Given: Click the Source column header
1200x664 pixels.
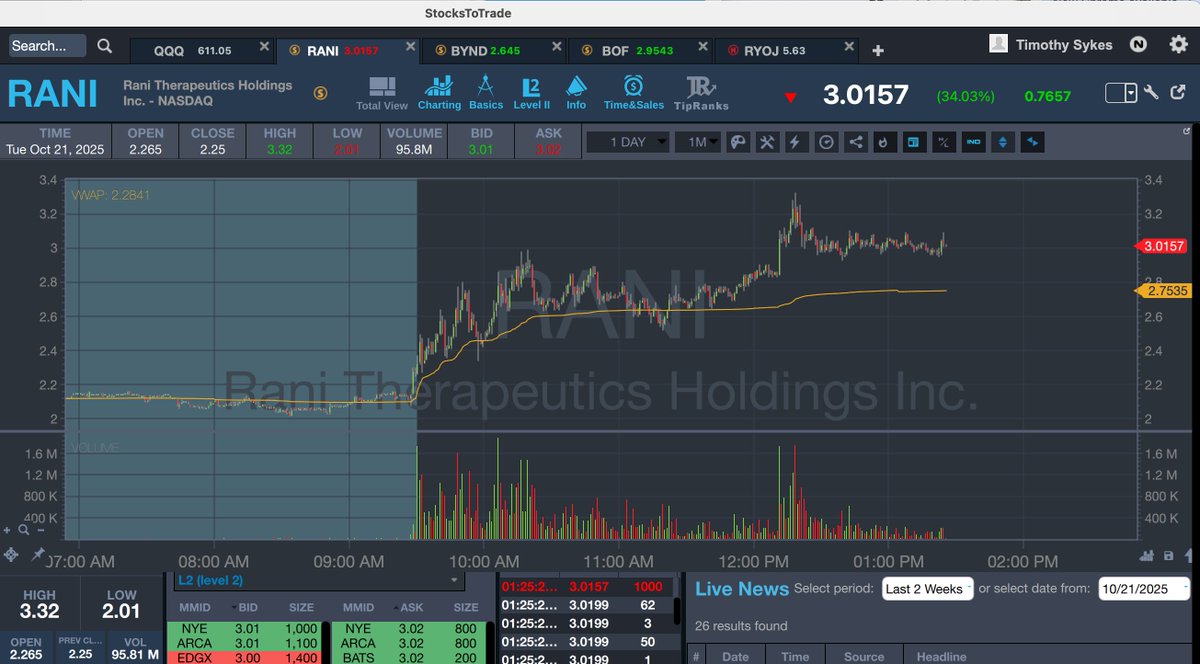Looking at the screenshot, I should coord(863,657).
